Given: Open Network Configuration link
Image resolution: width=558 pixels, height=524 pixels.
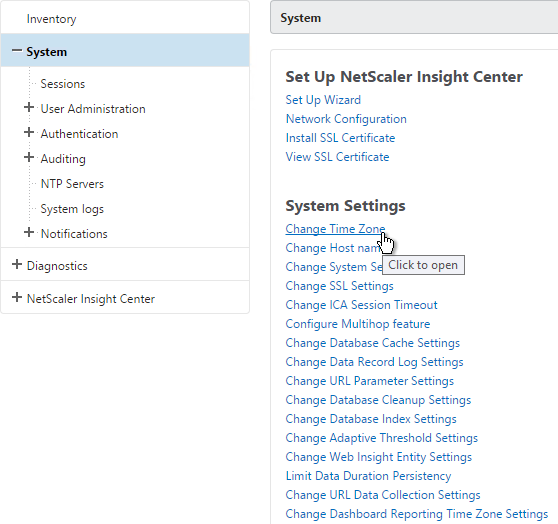Looking at the screenshot, I should [x=346, y=119].
